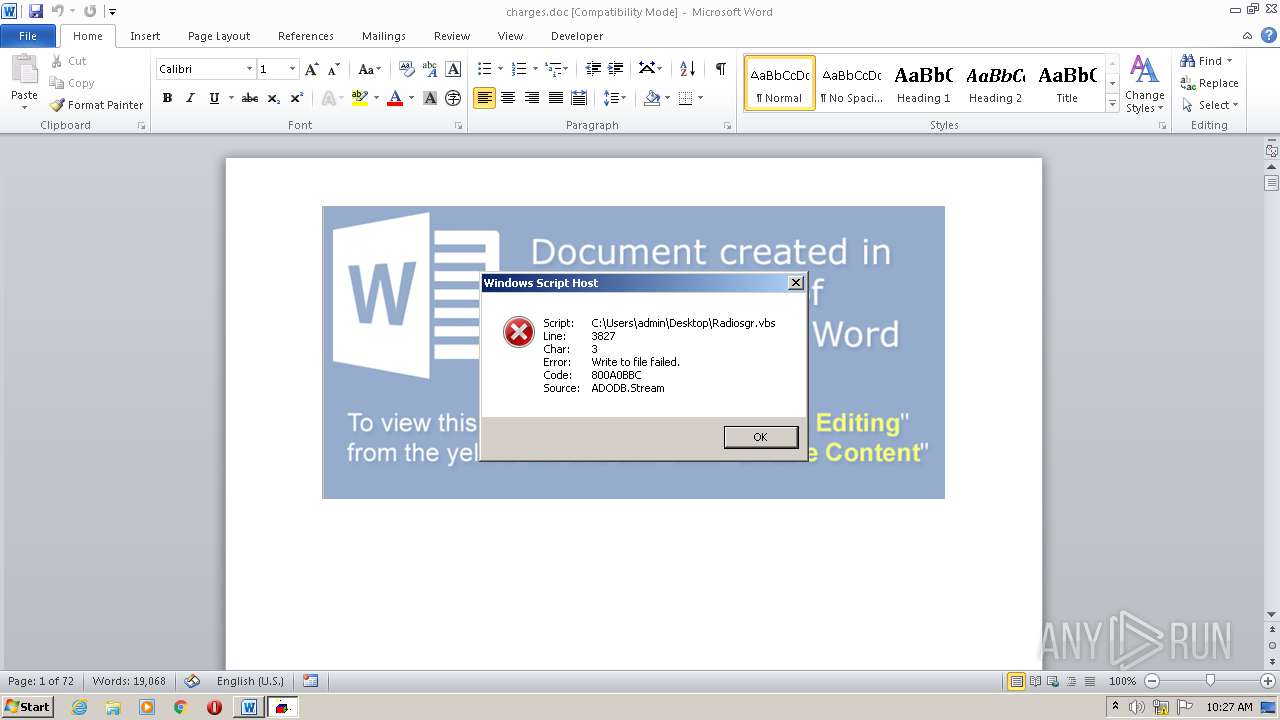1280x720 pixels.
Task: Select Center alignment
Action: point(508,98)
